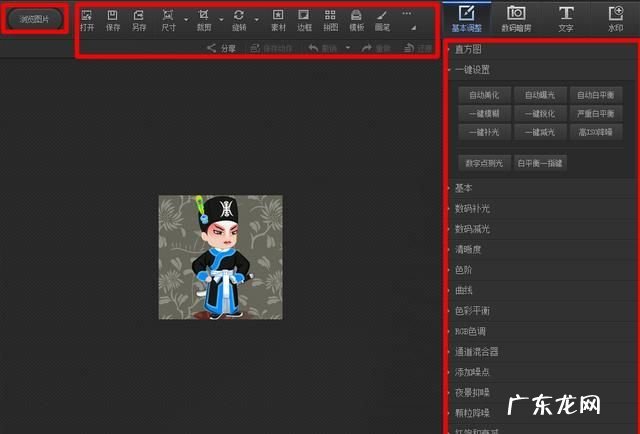Select the 边框 (Border) icon
The image size is (640, 434).
[304, 19]
